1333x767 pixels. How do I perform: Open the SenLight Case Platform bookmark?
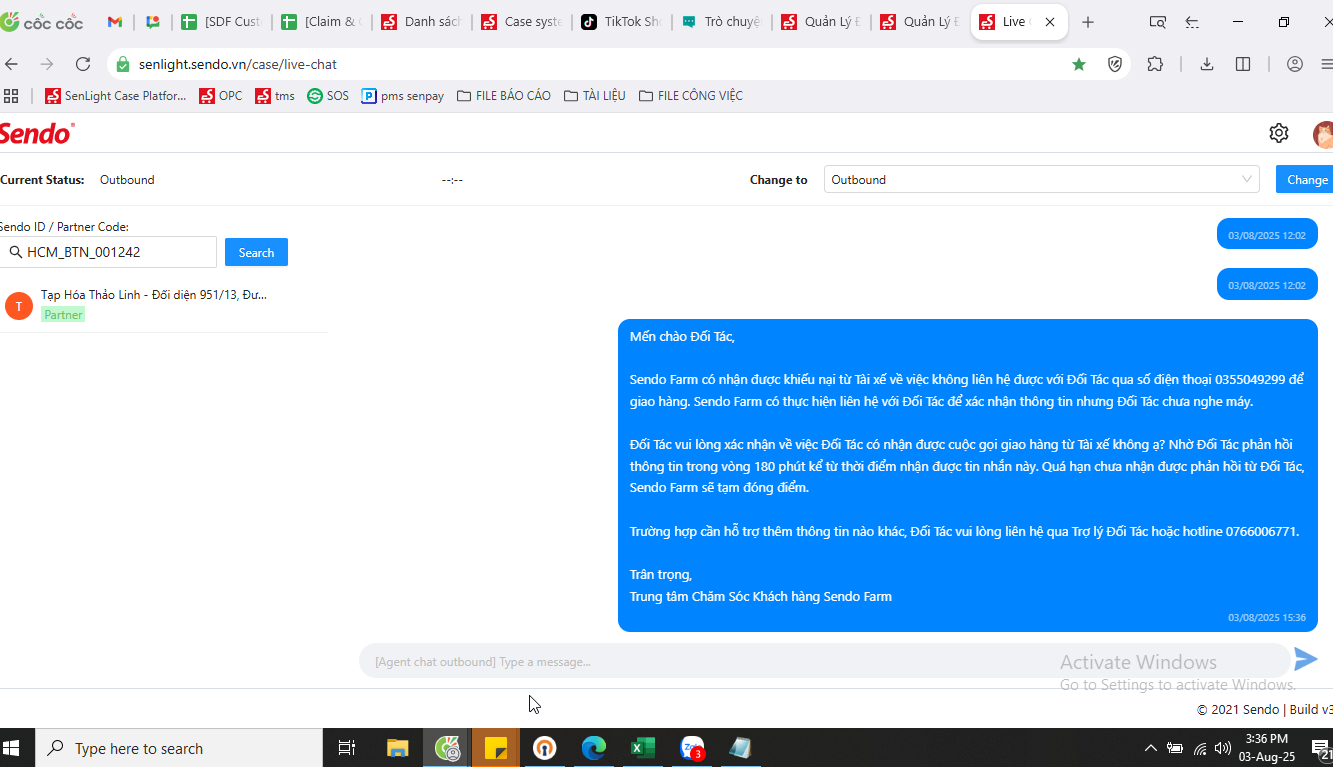[x=116, y=96]
